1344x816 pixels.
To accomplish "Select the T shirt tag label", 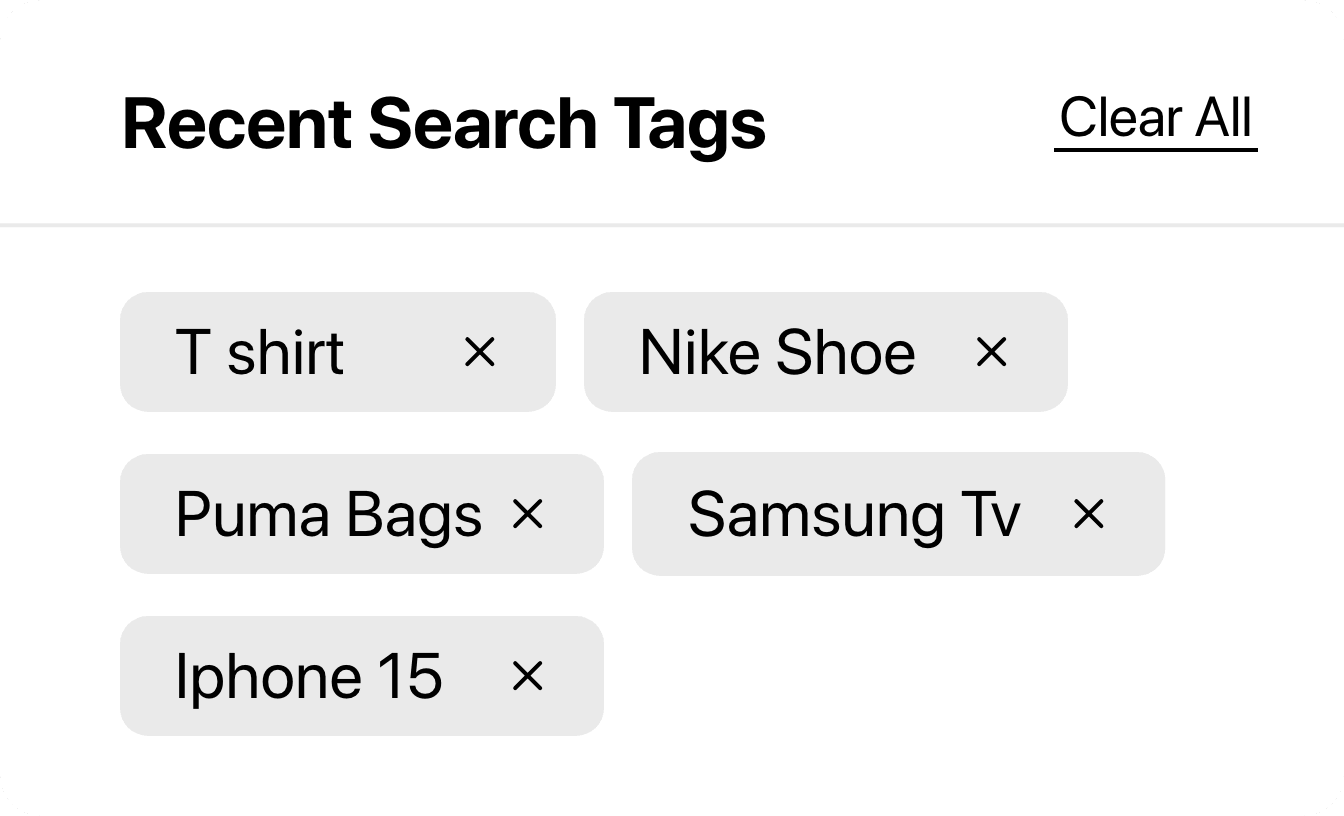I will [260, 353].
